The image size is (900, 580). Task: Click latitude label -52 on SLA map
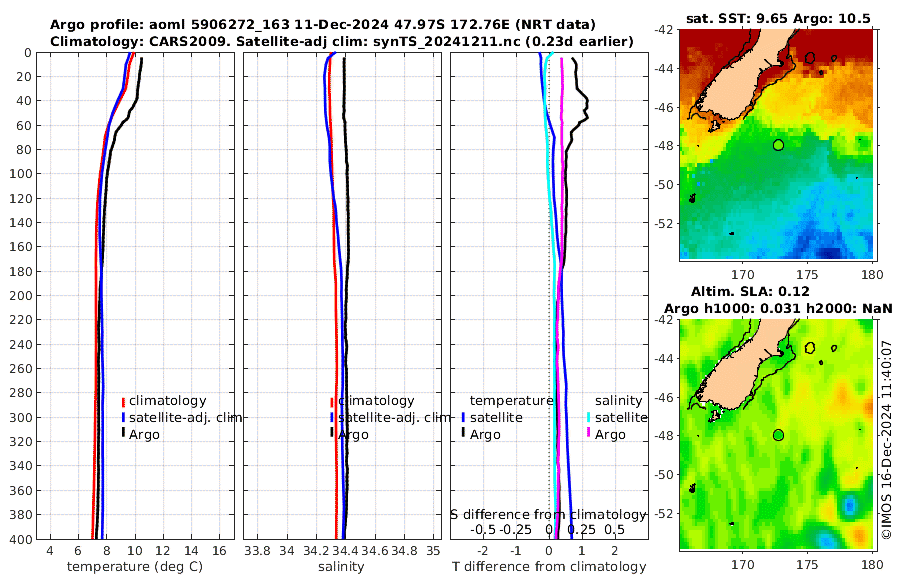[x=664, y=513]
